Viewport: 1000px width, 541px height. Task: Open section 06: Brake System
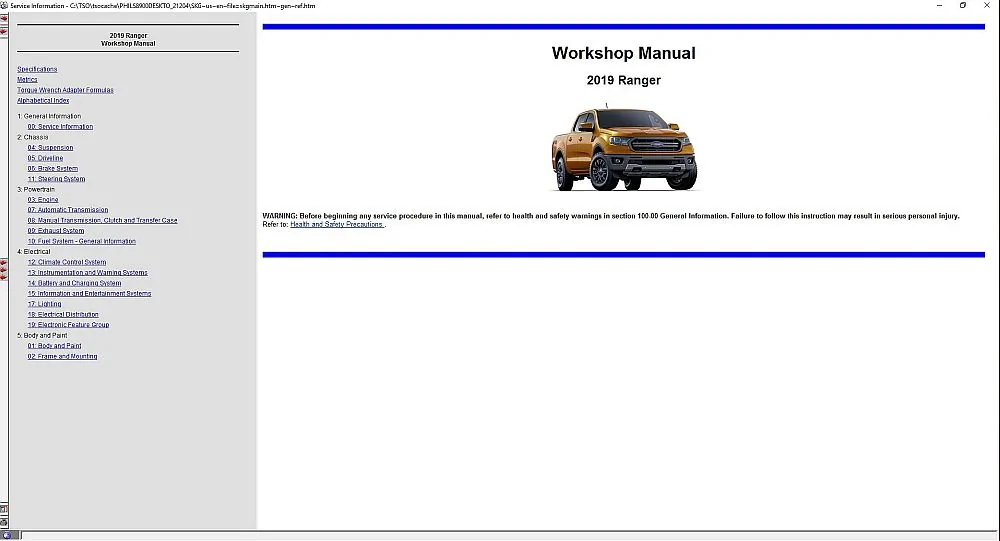pos(52,168)
